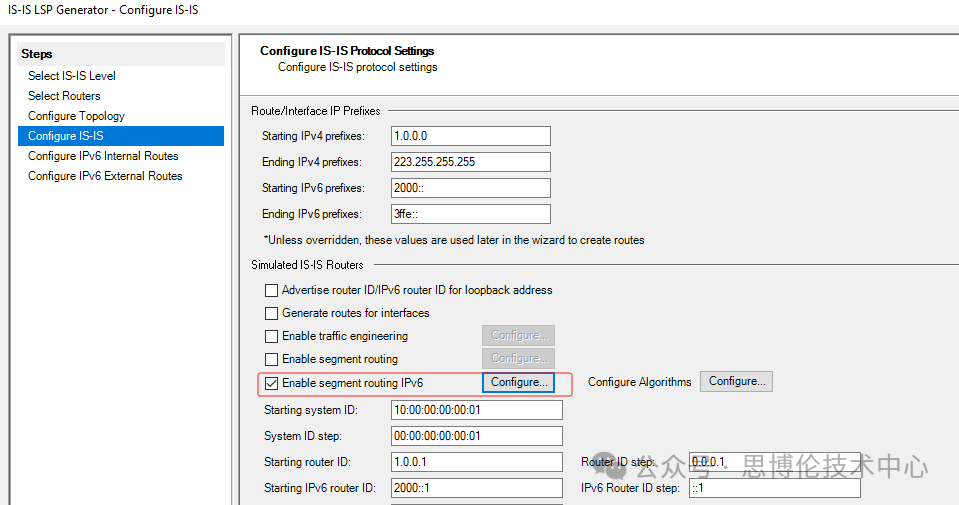Select the highlighted Configure IS-IS step
Viewport: 959px width, 505px height.
click(66, 136)
